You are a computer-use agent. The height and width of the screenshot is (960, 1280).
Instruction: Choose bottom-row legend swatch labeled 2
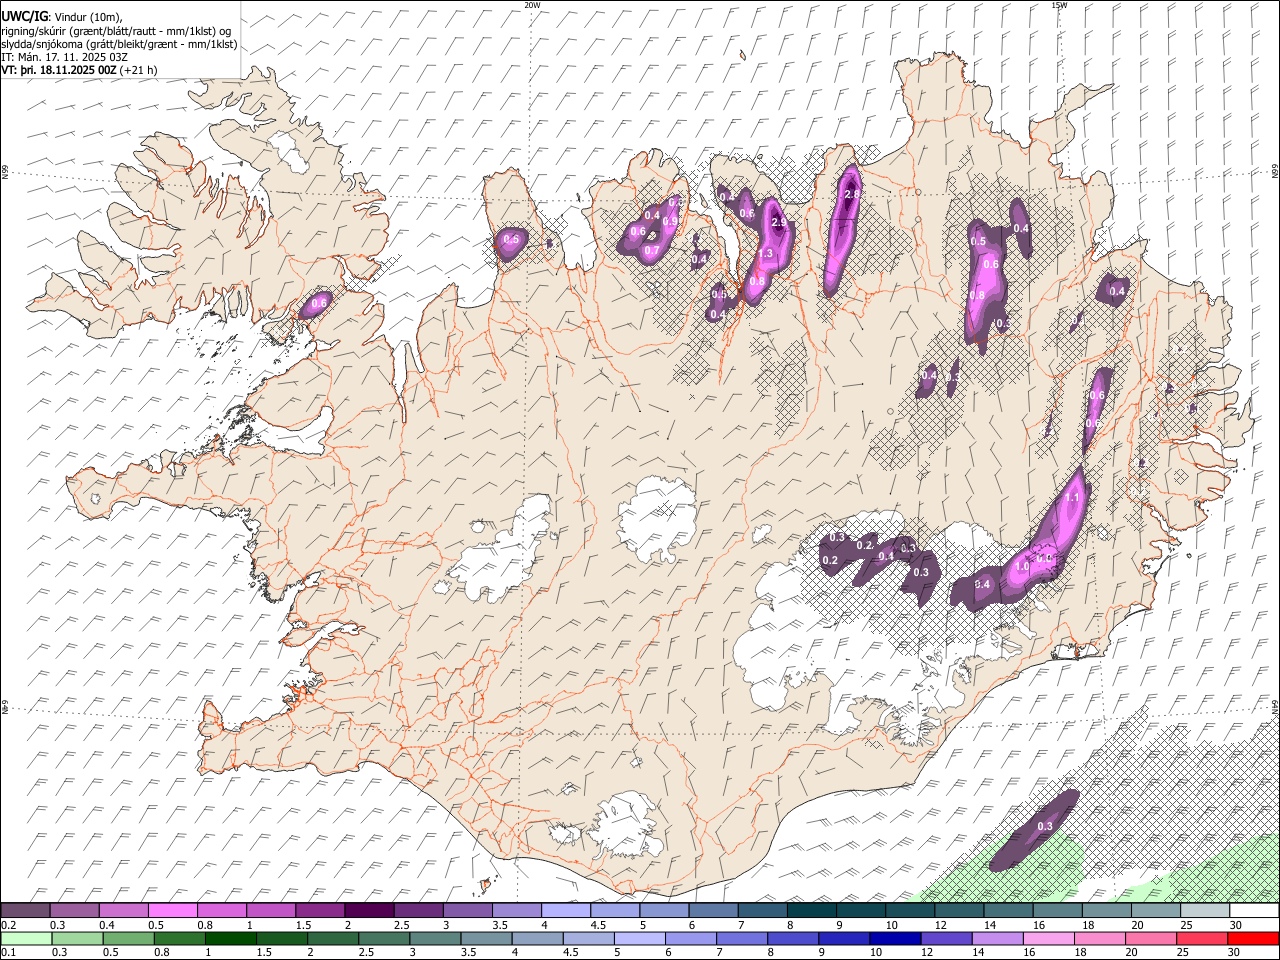point(332,938)
